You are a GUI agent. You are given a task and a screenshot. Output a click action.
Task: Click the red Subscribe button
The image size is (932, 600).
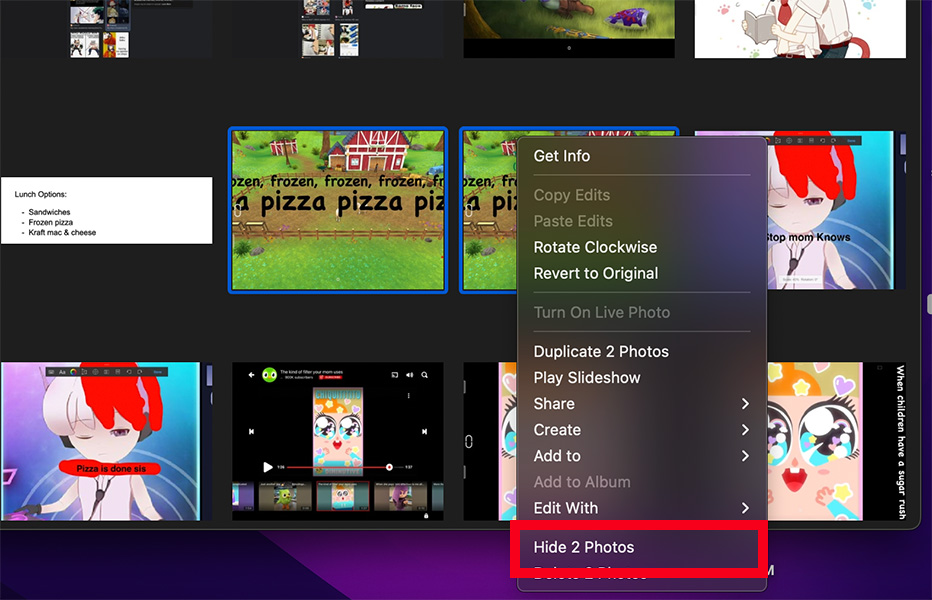(x=330, y=377)
